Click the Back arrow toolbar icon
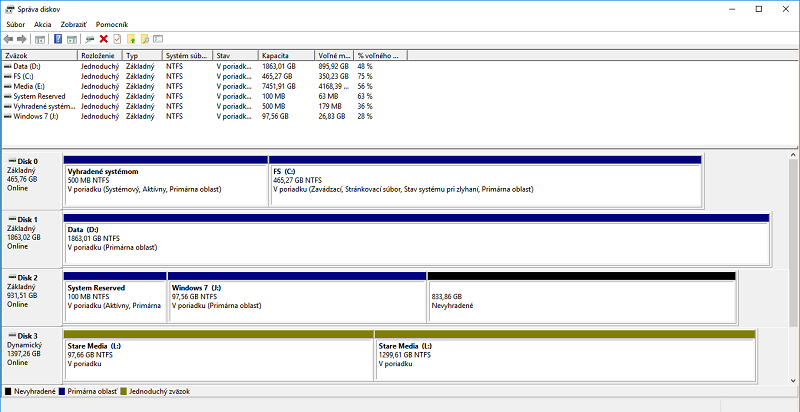The height and width of the screenshot is (412, 800). [8, 39]
